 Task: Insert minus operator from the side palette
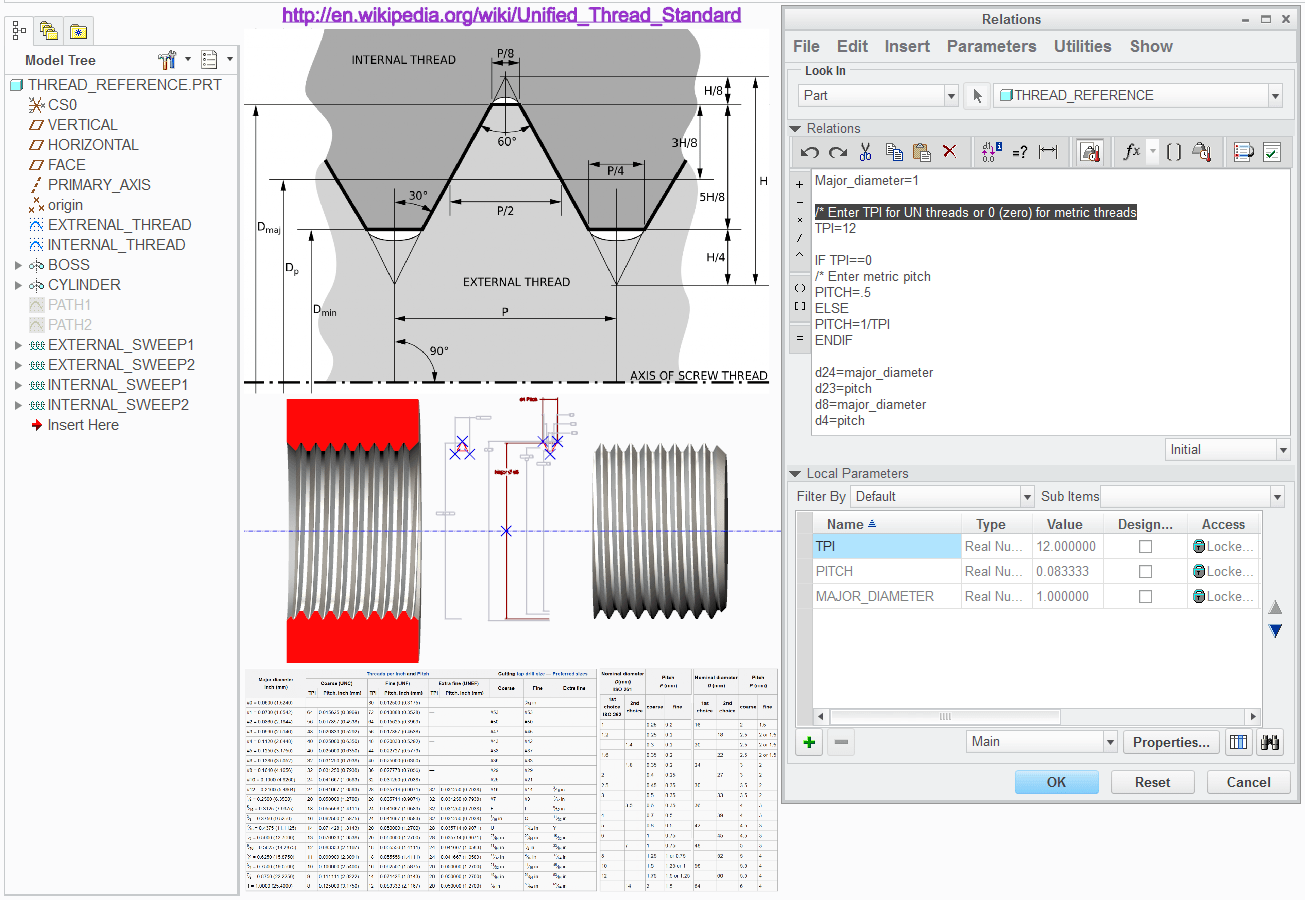point(800,202)
